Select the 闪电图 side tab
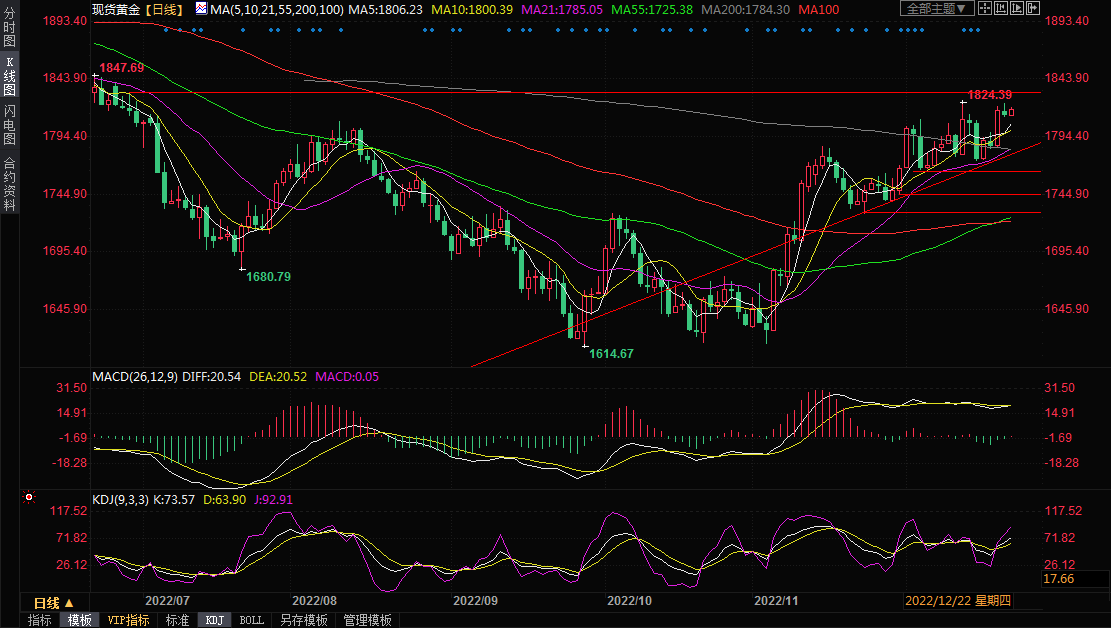1111x628 pixels. point(9,125)
